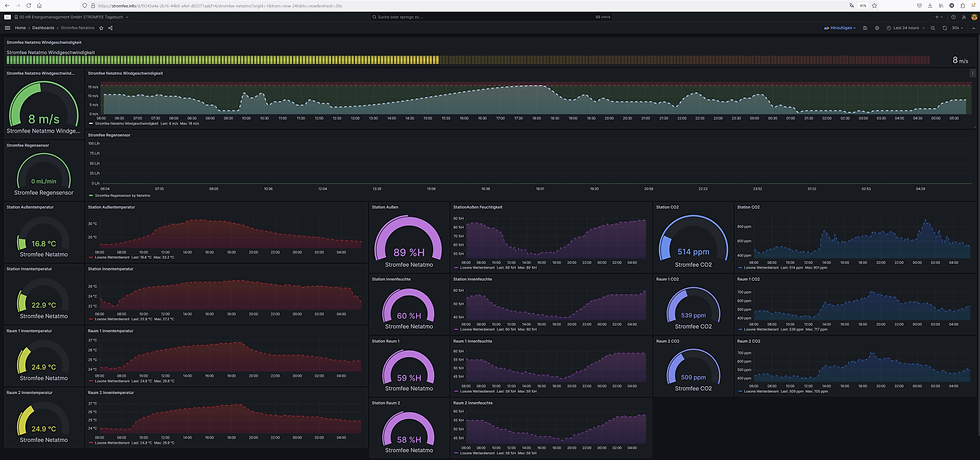Open the user profile avatar
This screenshot has width=980, height=460.
pyautogui.click(x=972, y=17)
